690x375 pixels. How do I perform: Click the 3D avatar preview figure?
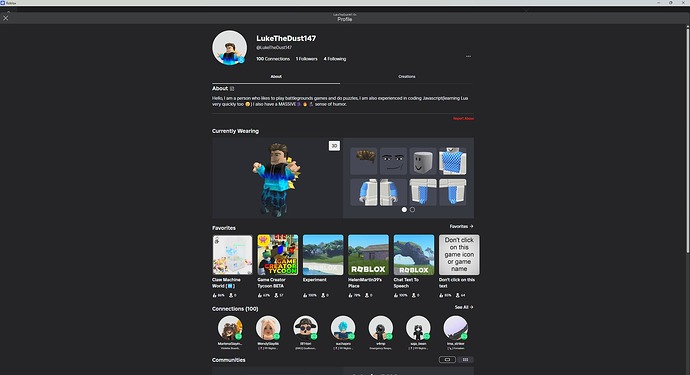pyautogui.click(x=277, y=179)
